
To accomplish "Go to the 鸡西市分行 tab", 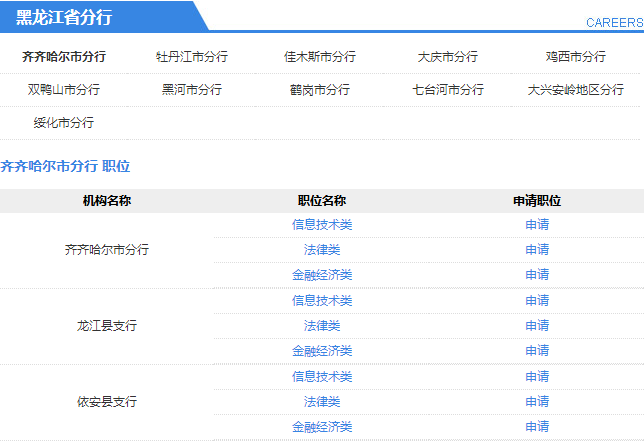I will (x=576, y=57).
